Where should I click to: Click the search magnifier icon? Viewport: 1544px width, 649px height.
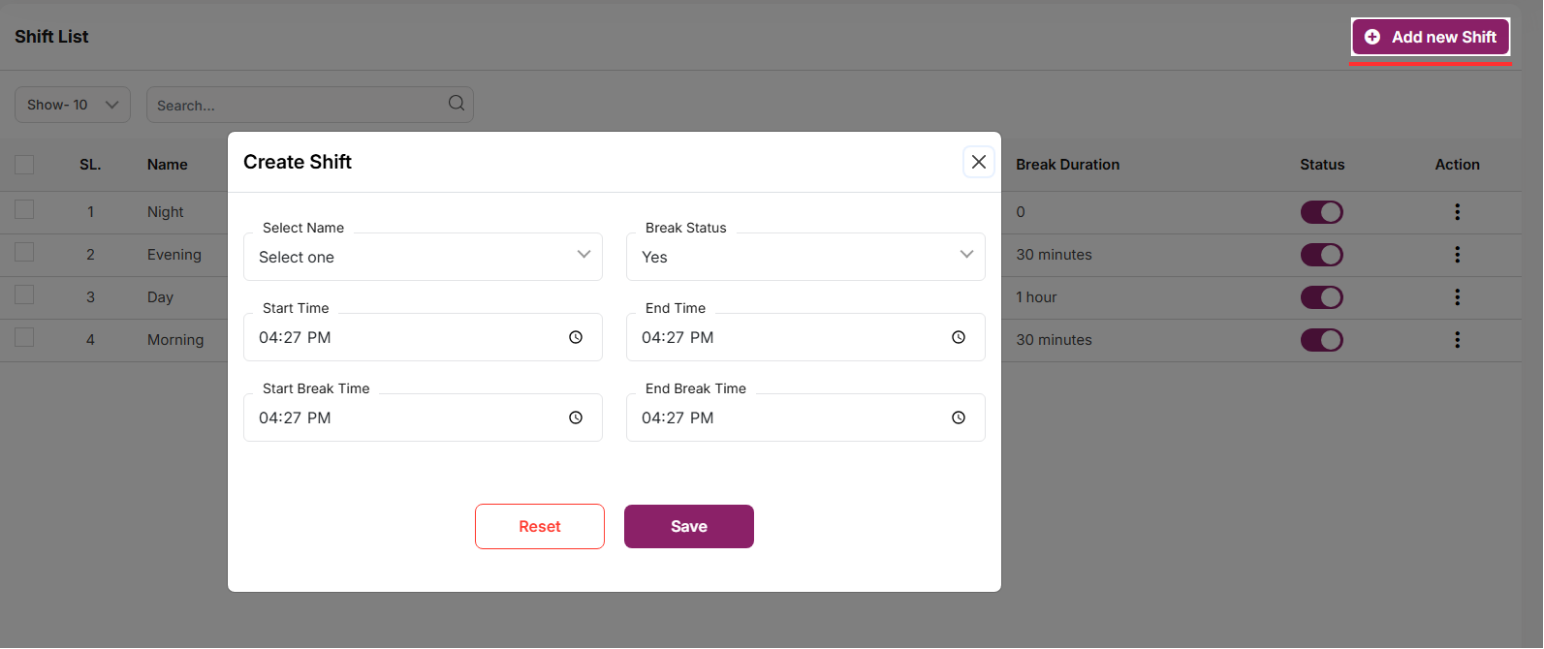coord(456,104)
